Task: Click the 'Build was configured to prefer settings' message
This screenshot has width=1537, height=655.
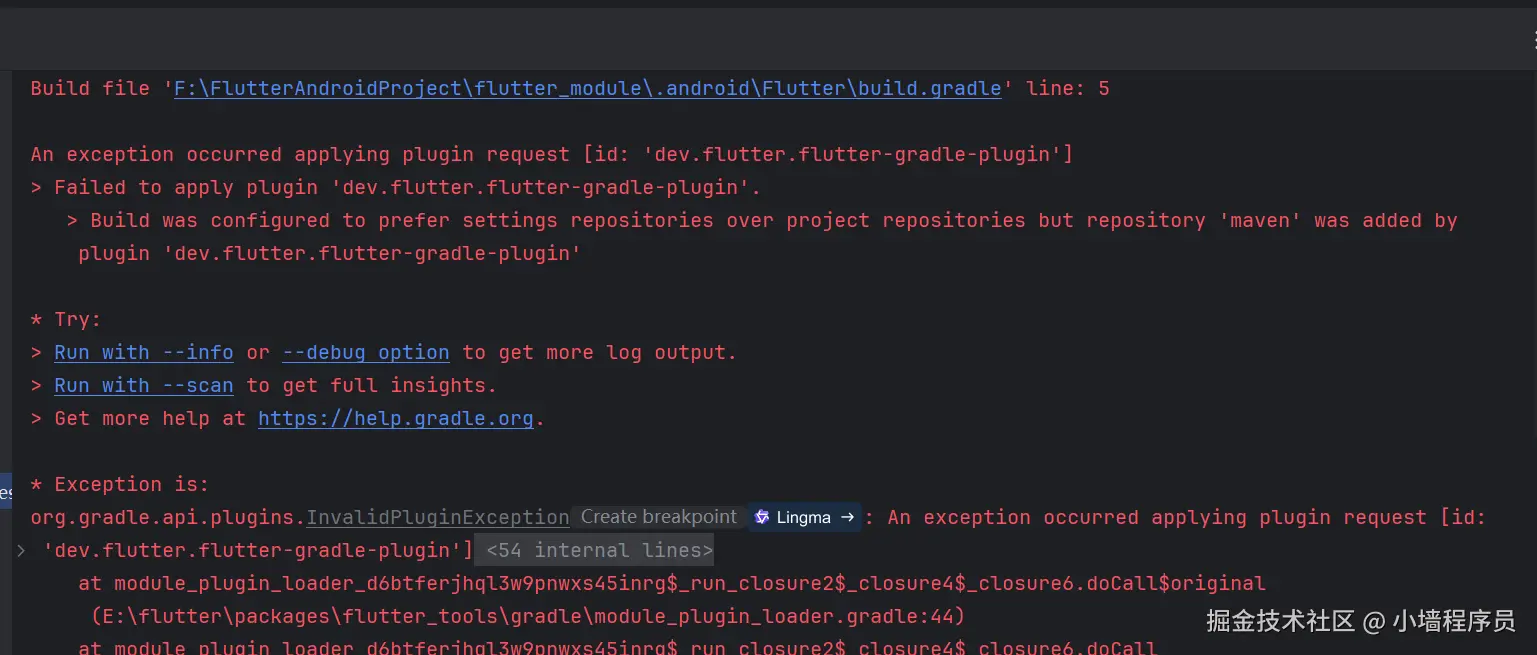Action: pos(760,220)
